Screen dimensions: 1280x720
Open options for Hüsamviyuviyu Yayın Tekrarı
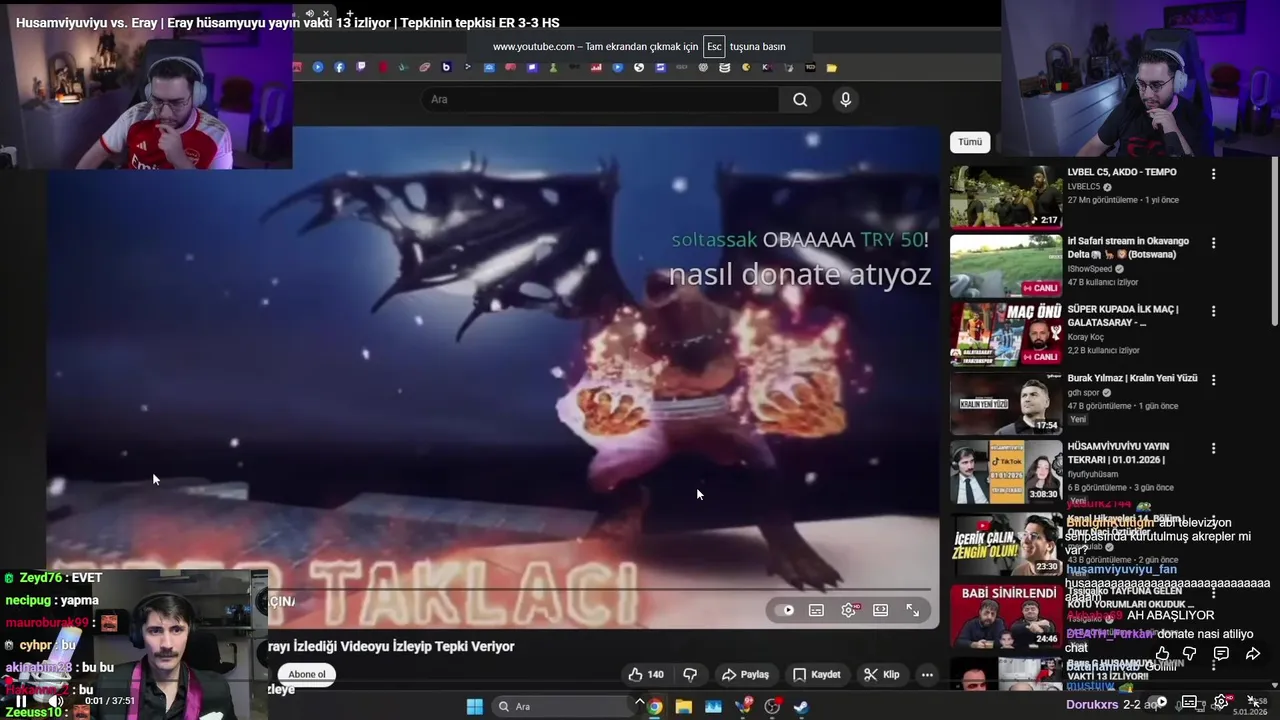[x=1213, y=449]
